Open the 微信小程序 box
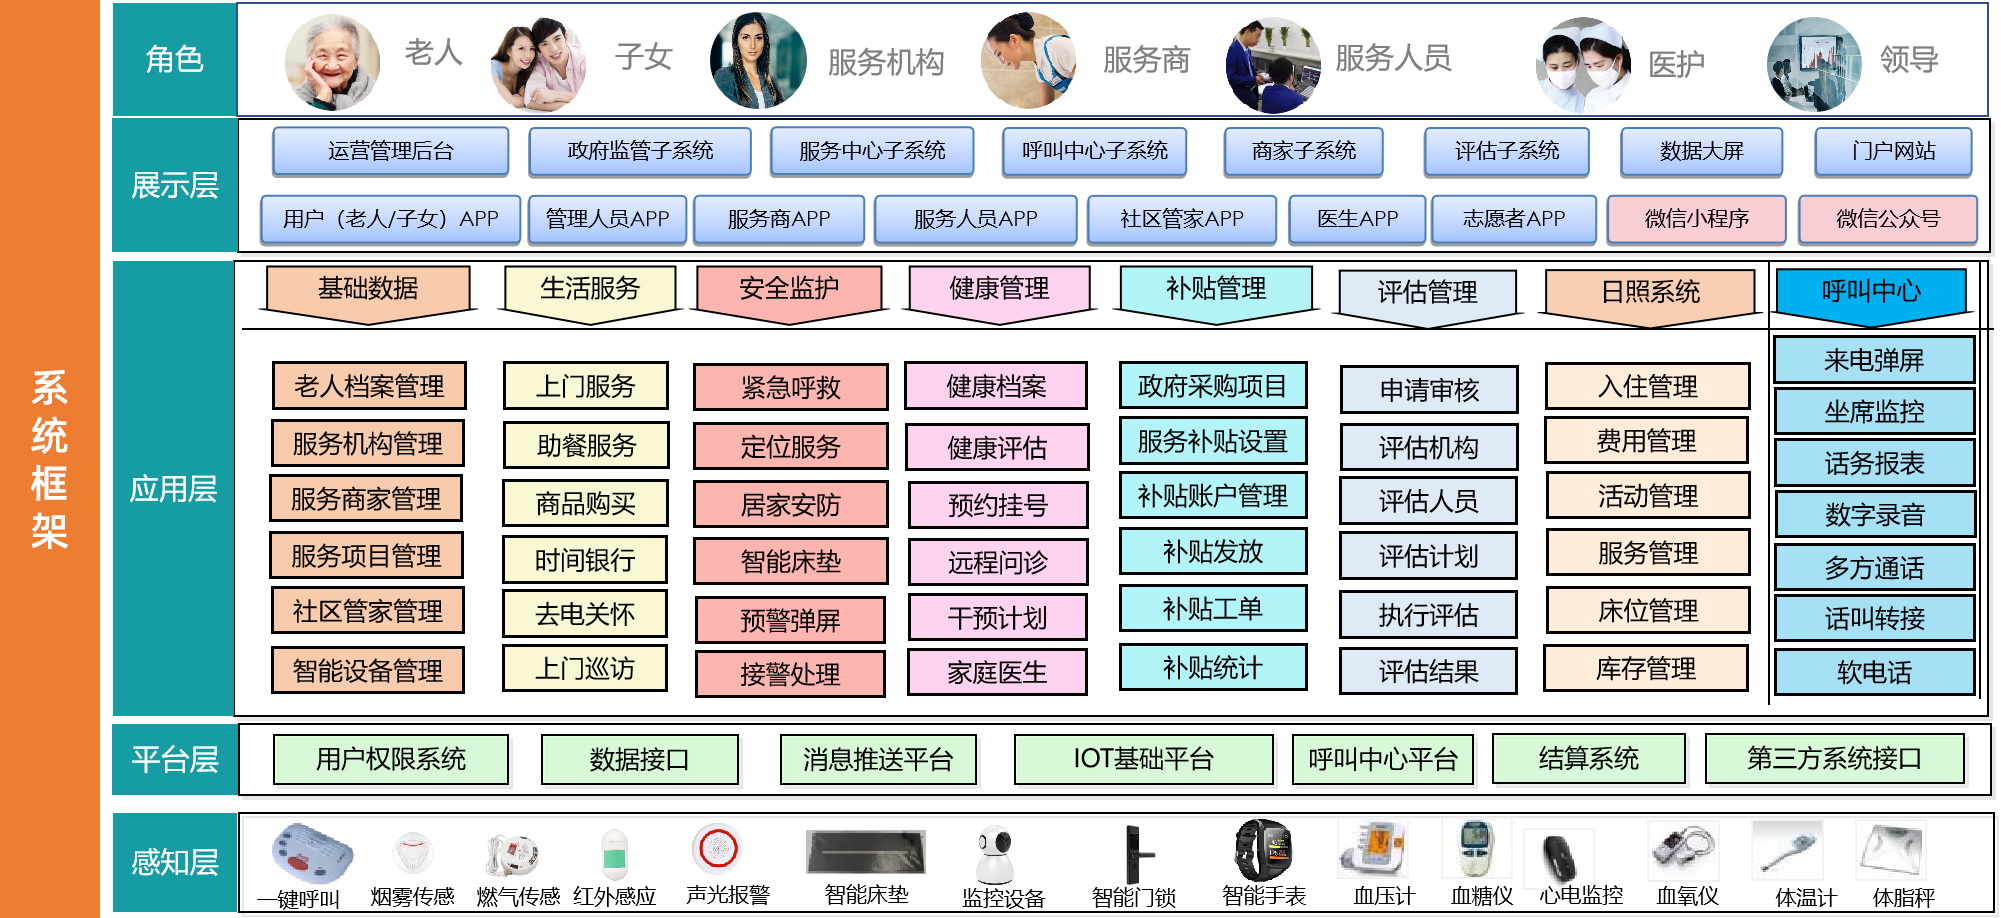Screen dimensions: 2001x918 pos(1696,219)
